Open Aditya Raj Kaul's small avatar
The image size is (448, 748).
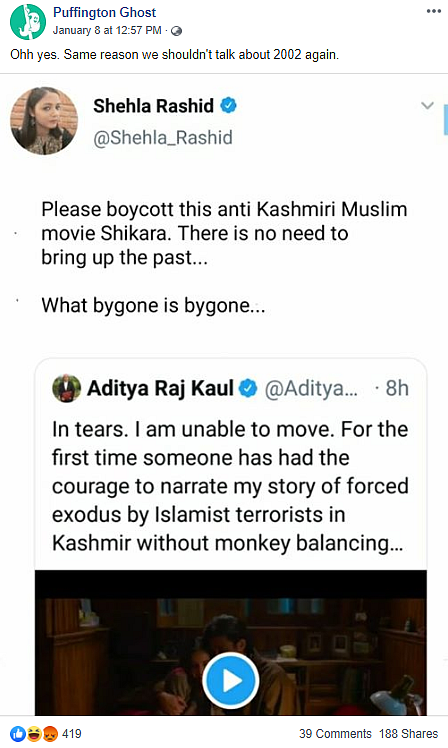(66, 388)
